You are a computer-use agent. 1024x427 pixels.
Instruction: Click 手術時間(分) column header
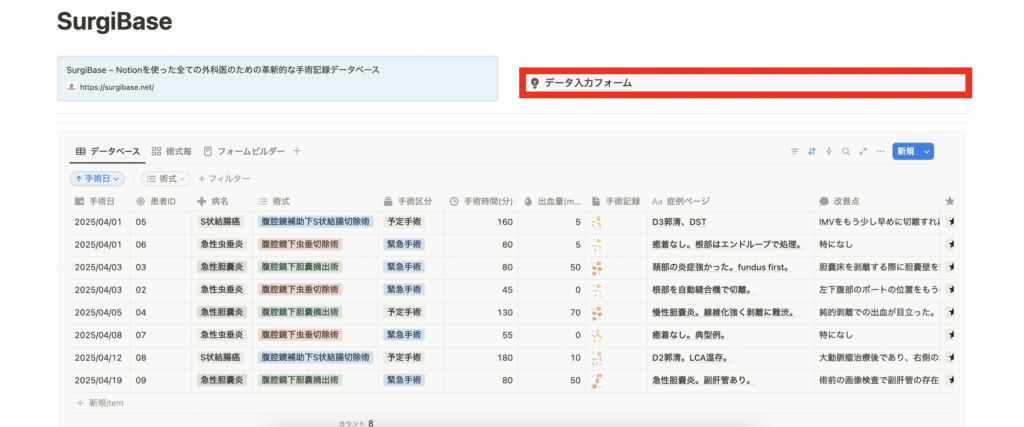(x=482, y=201)
